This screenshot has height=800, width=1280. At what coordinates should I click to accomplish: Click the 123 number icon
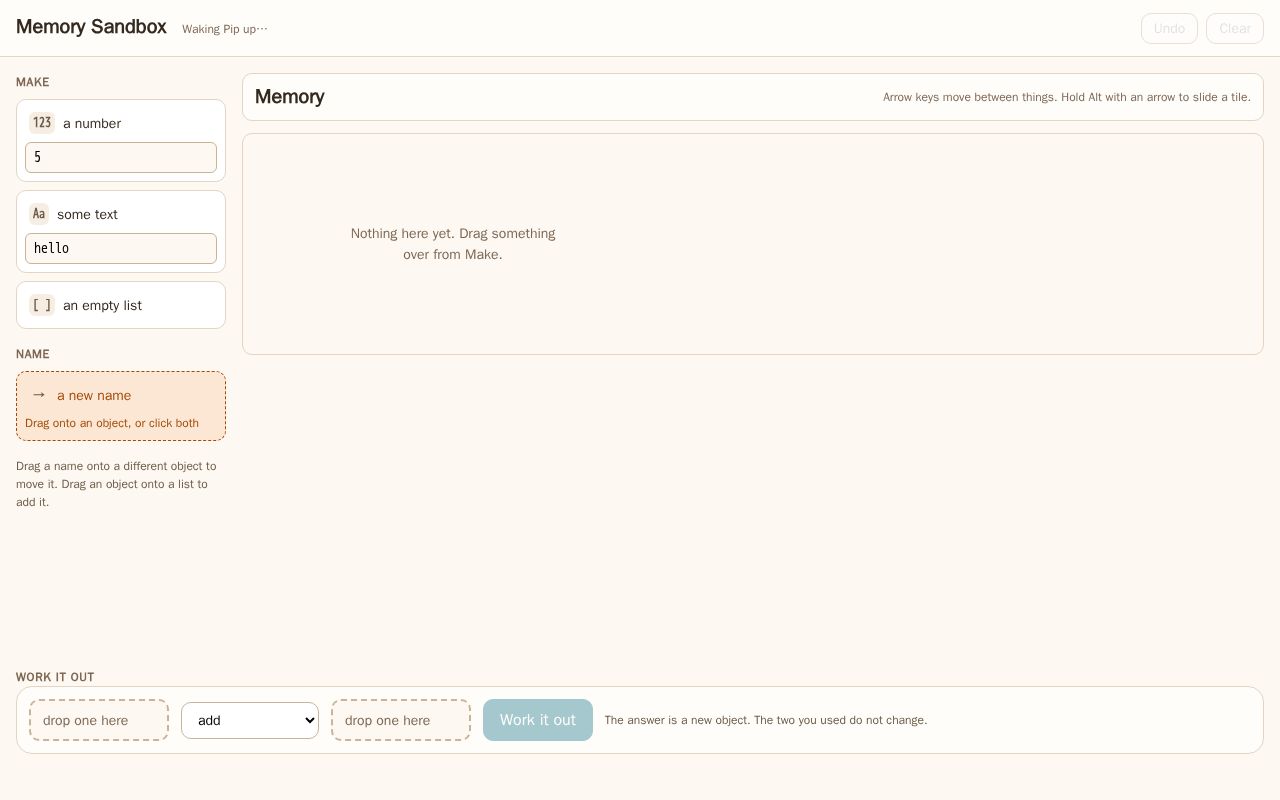click(x=42, y=123)
